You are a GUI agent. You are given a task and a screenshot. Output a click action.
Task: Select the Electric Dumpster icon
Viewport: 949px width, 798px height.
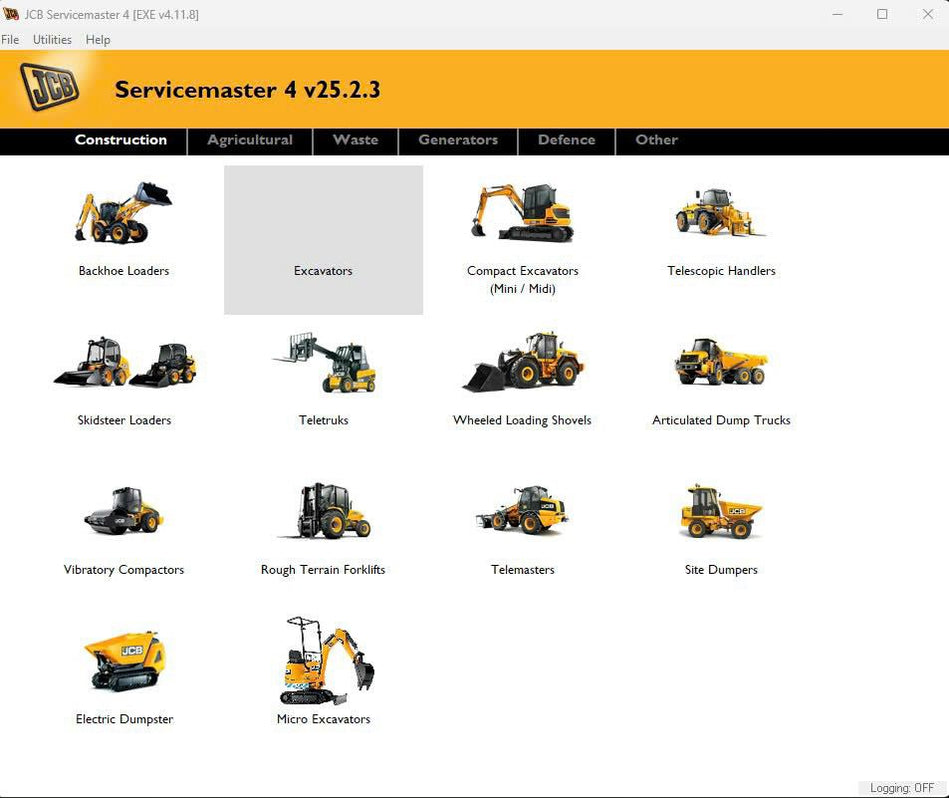tap(124, 662)
